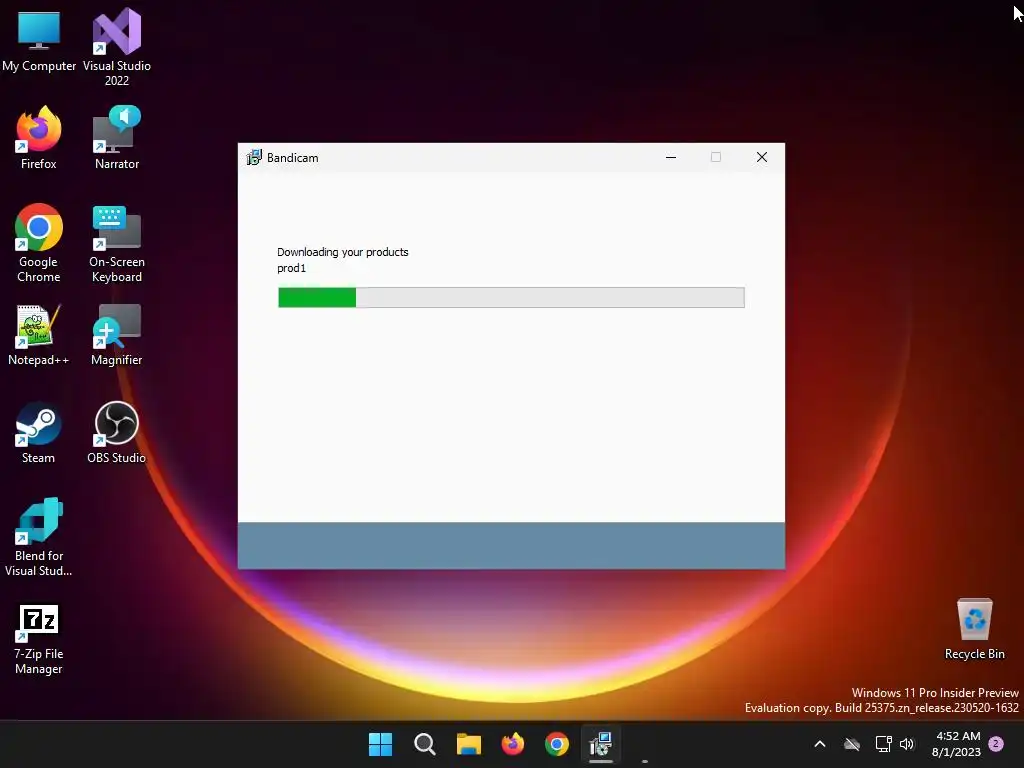Select the OBS Studio desktop shortcut
This screenshot has width=1024, height=768.
pos(117,433)
